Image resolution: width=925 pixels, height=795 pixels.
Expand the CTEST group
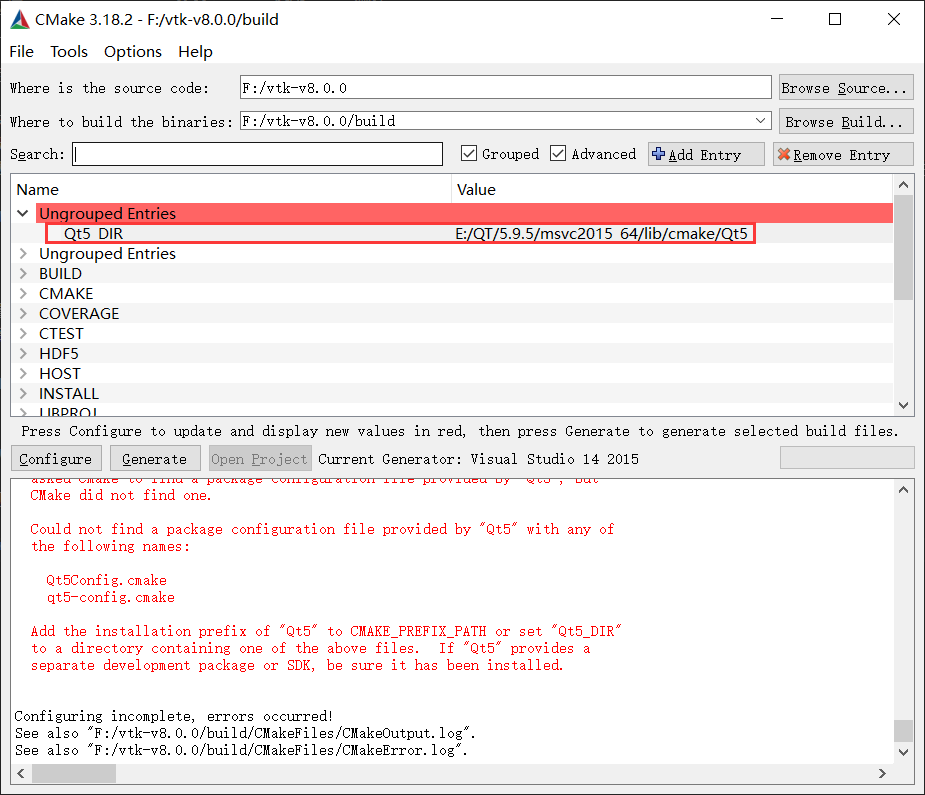23,333
